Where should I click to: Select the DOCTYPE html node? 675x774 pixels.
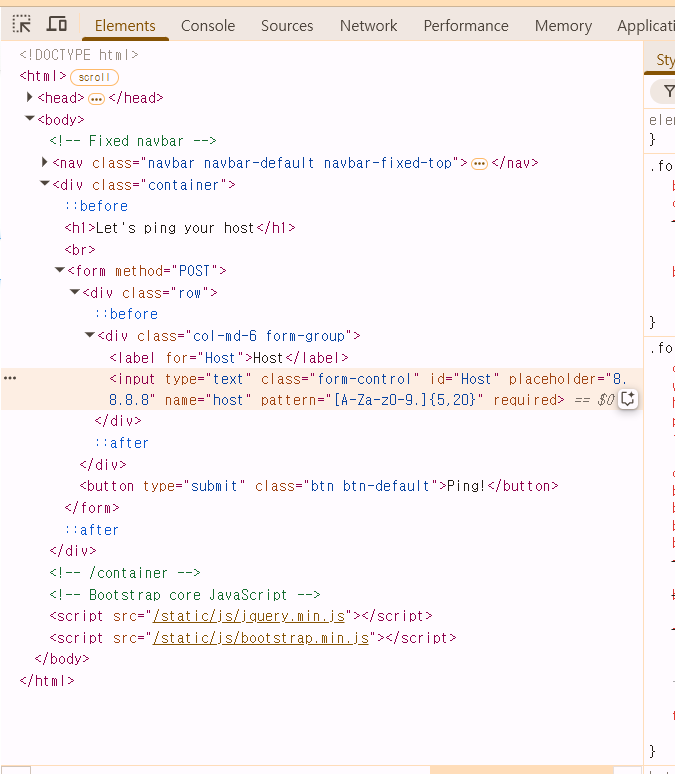[79, 55]
